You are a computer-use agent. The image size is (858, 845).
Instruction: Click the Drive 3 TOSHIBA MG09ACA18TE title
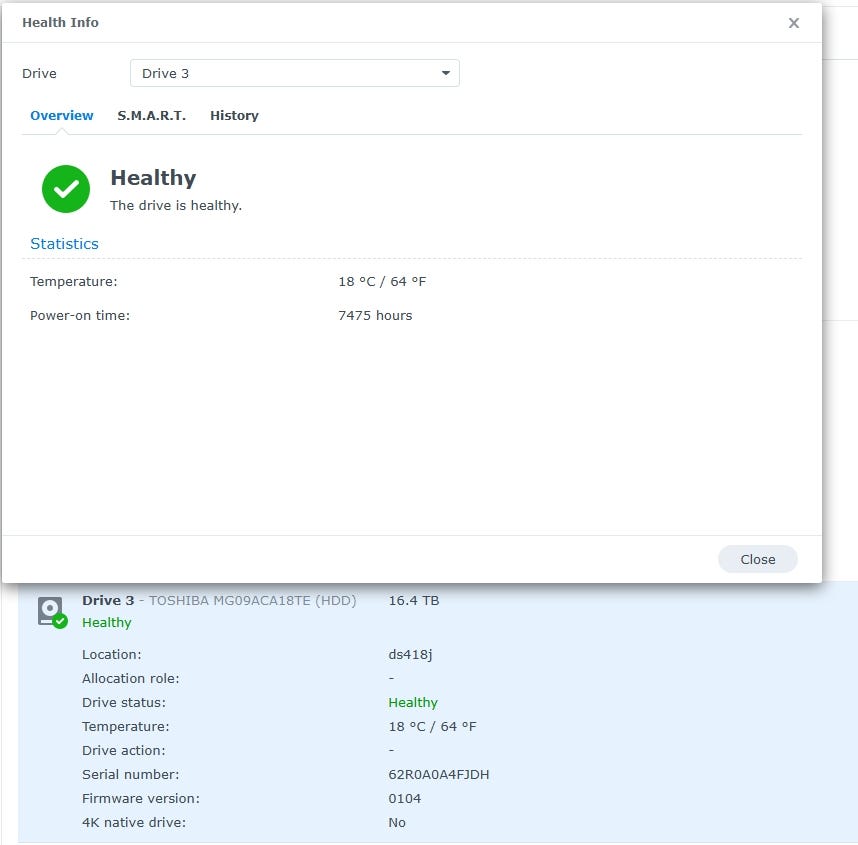[219, 600]
